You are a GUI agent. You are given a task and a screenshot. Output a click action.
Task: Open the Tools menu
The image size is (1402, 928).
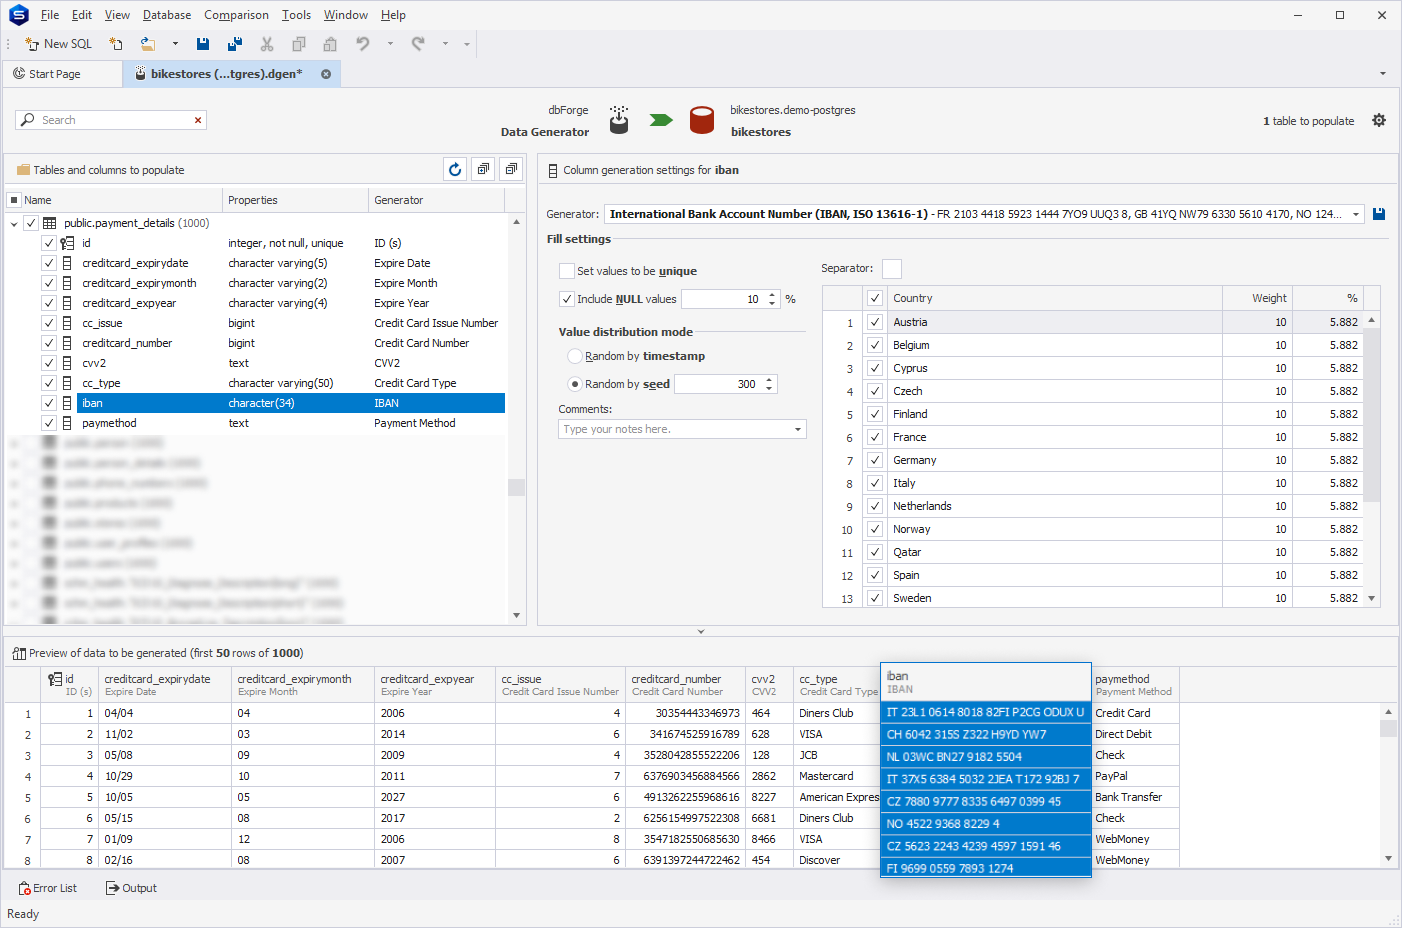pos(296,15)
